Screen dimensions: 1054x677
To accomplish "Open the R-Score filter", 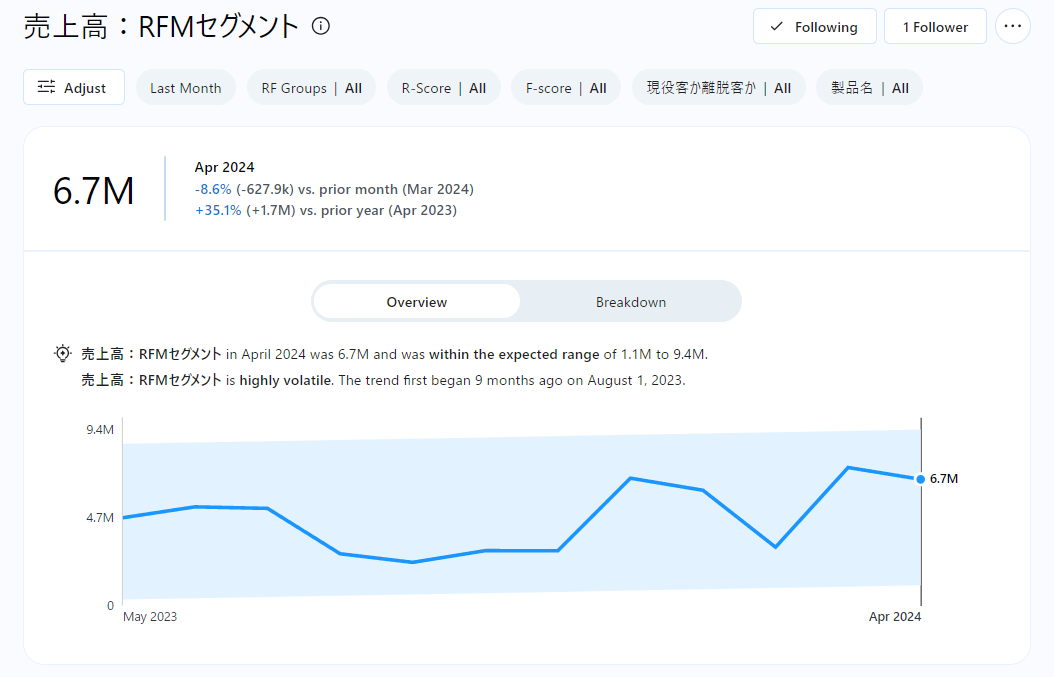I will coord(443,88).
